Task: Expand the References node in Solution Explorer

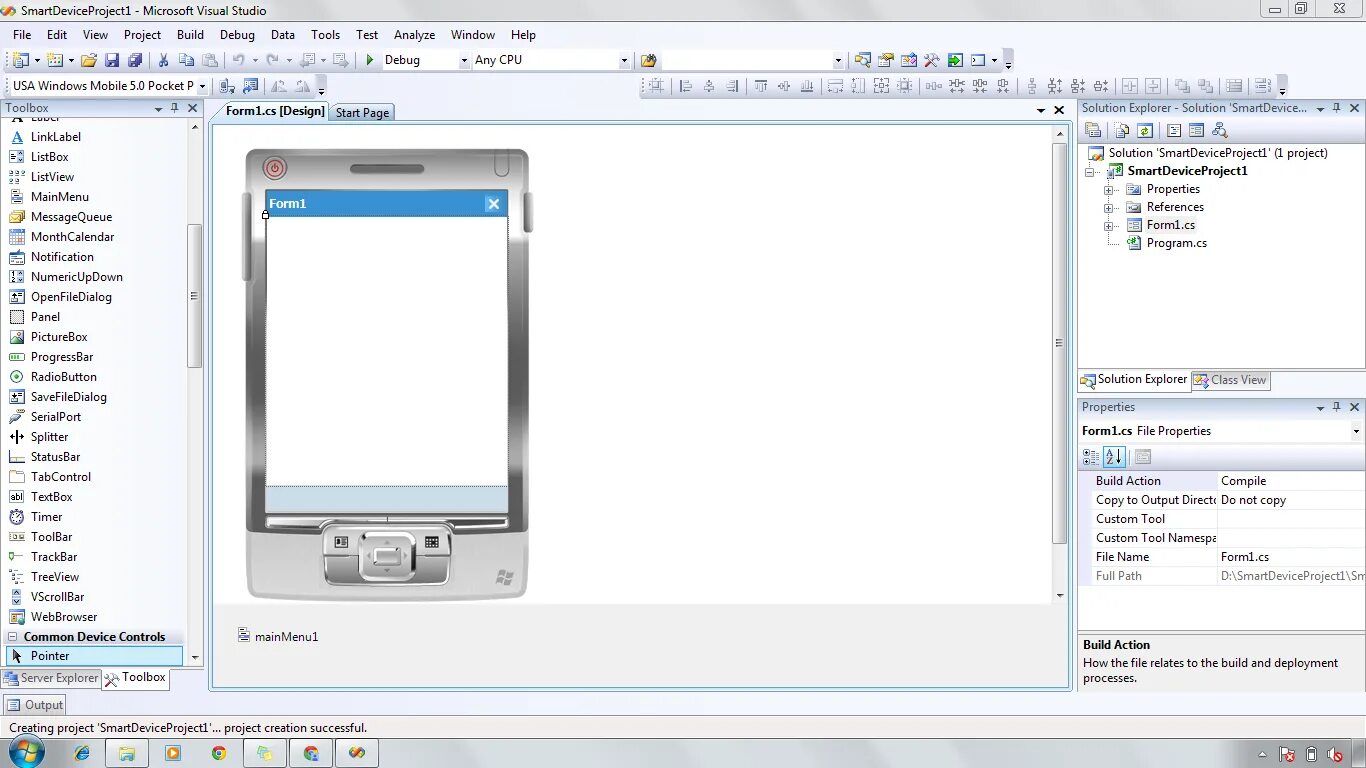Action: click(x=1109, y=207)
